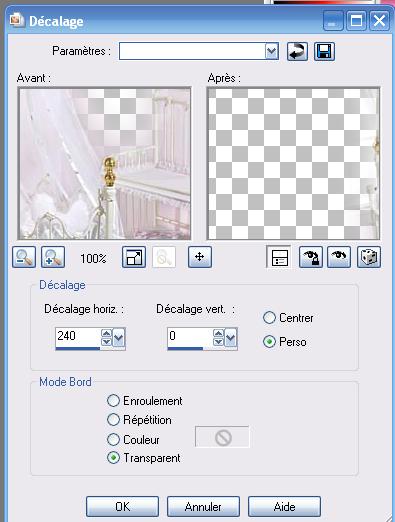Enable auto proof with the locked eye icon

311,257
